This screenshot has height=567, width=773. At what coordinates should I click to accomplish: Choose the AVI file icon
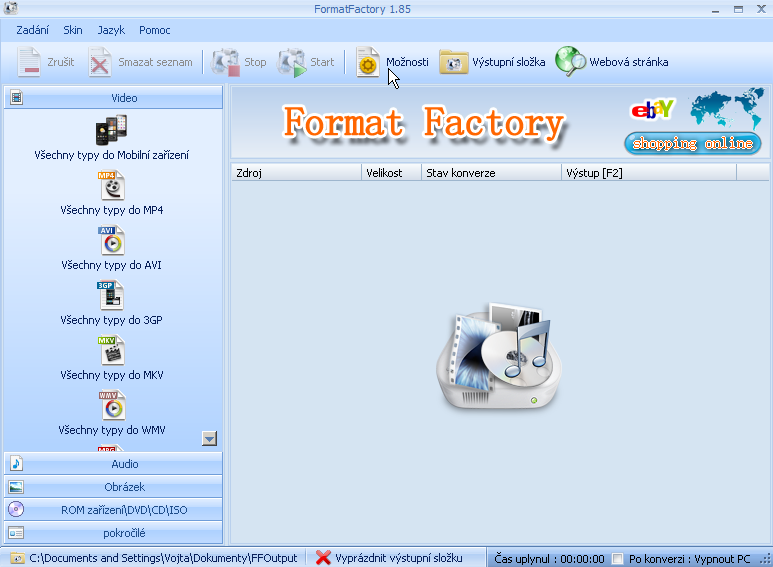pyautogui.click(x=112, y=241)
